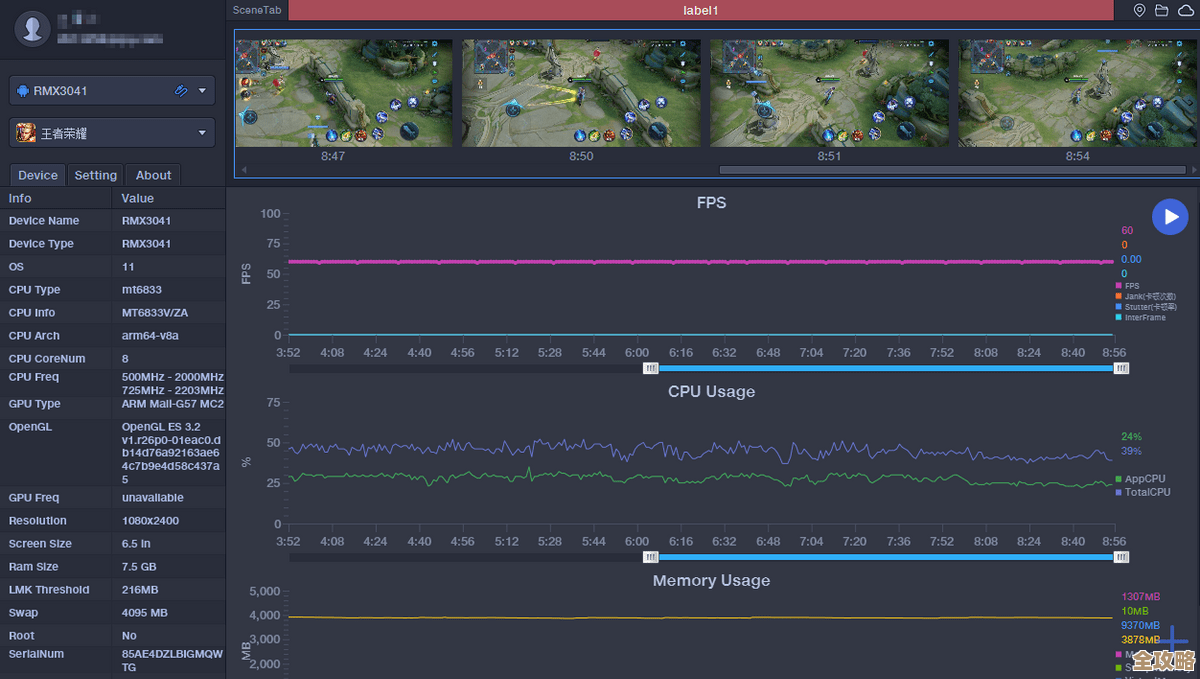Click the SceneTab label

pos(257,10)
